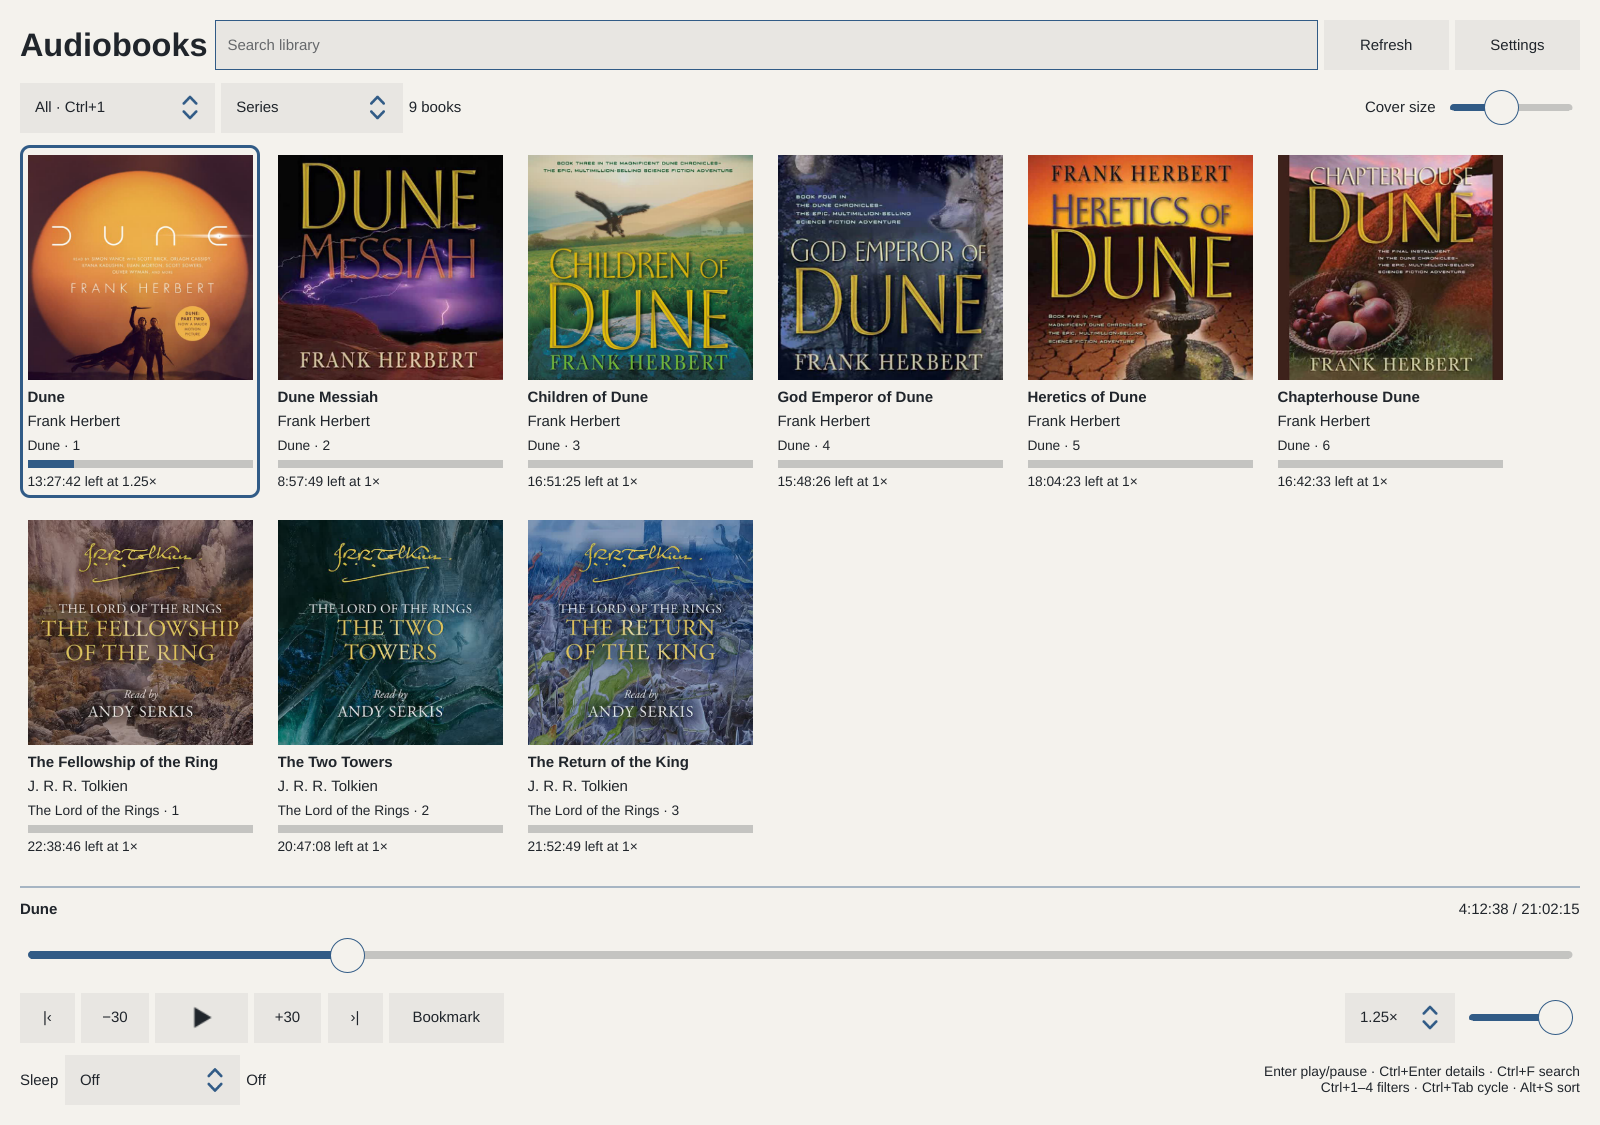Open the Series sort dropdown
Image resolution: width=1600 pixels, height=1125 pixels.
pyautogui.click(x=312, y=107)
